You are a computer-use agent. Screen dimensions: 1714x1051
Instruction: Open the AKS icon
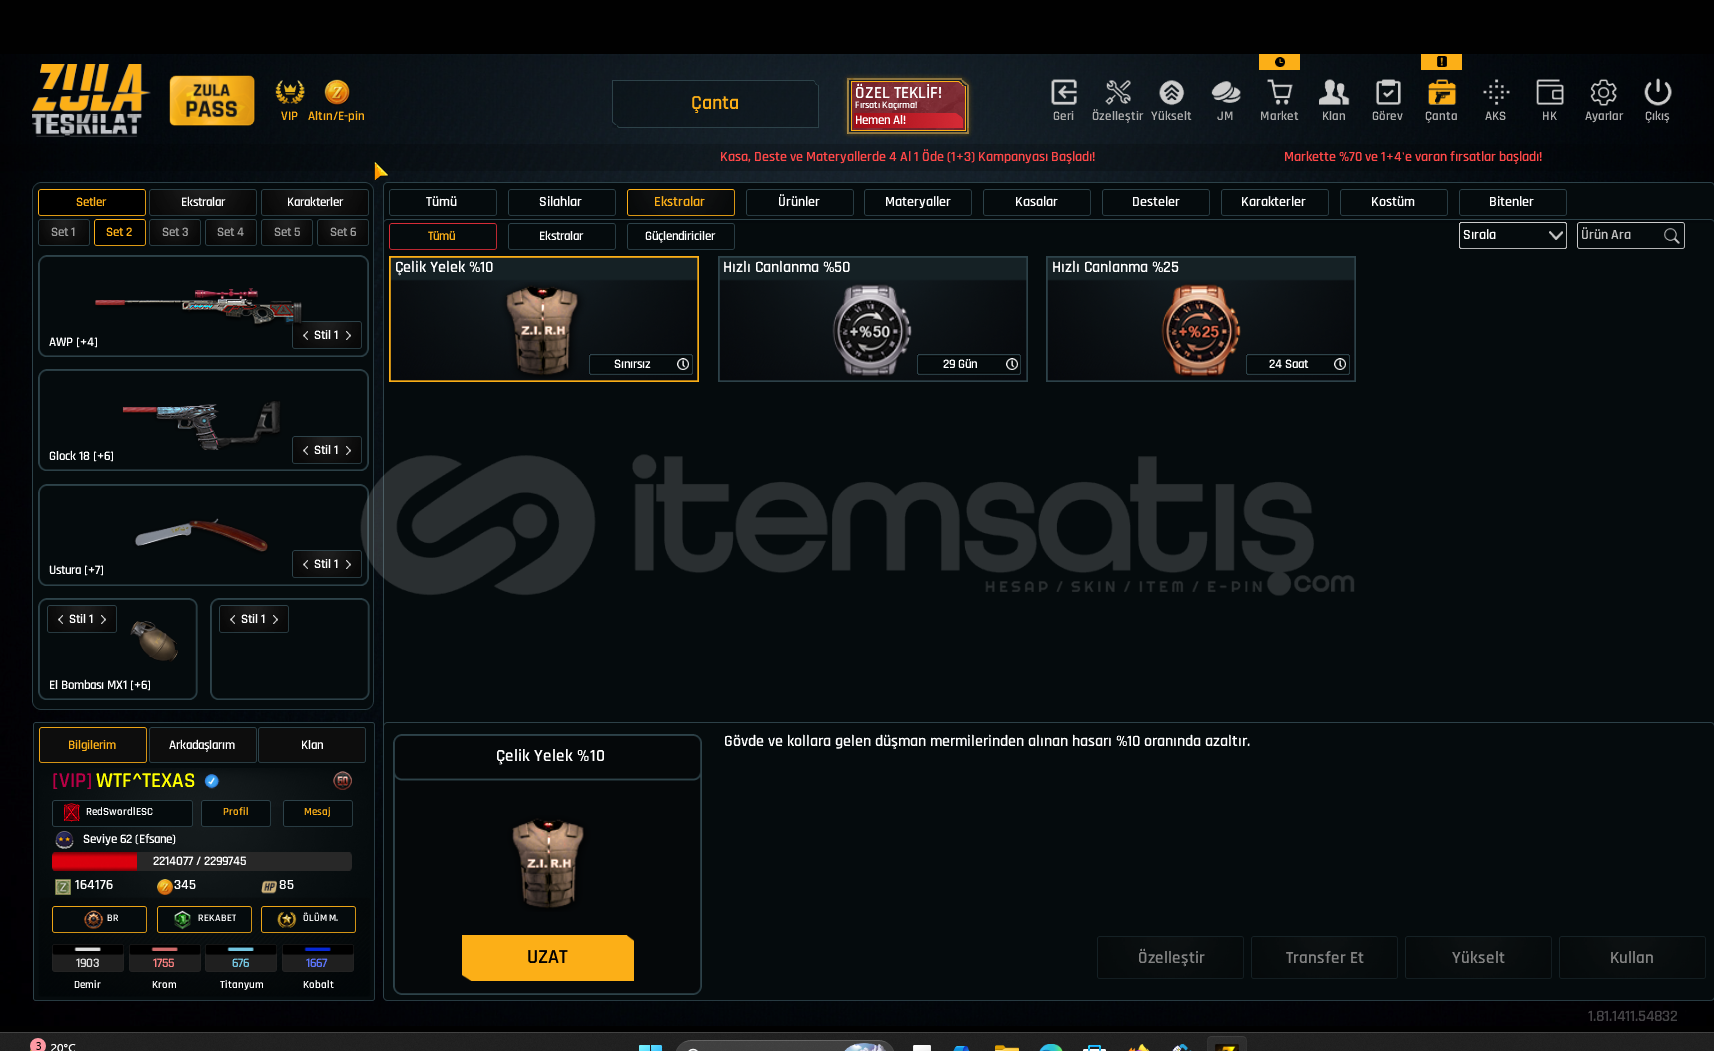point(1496,93)
